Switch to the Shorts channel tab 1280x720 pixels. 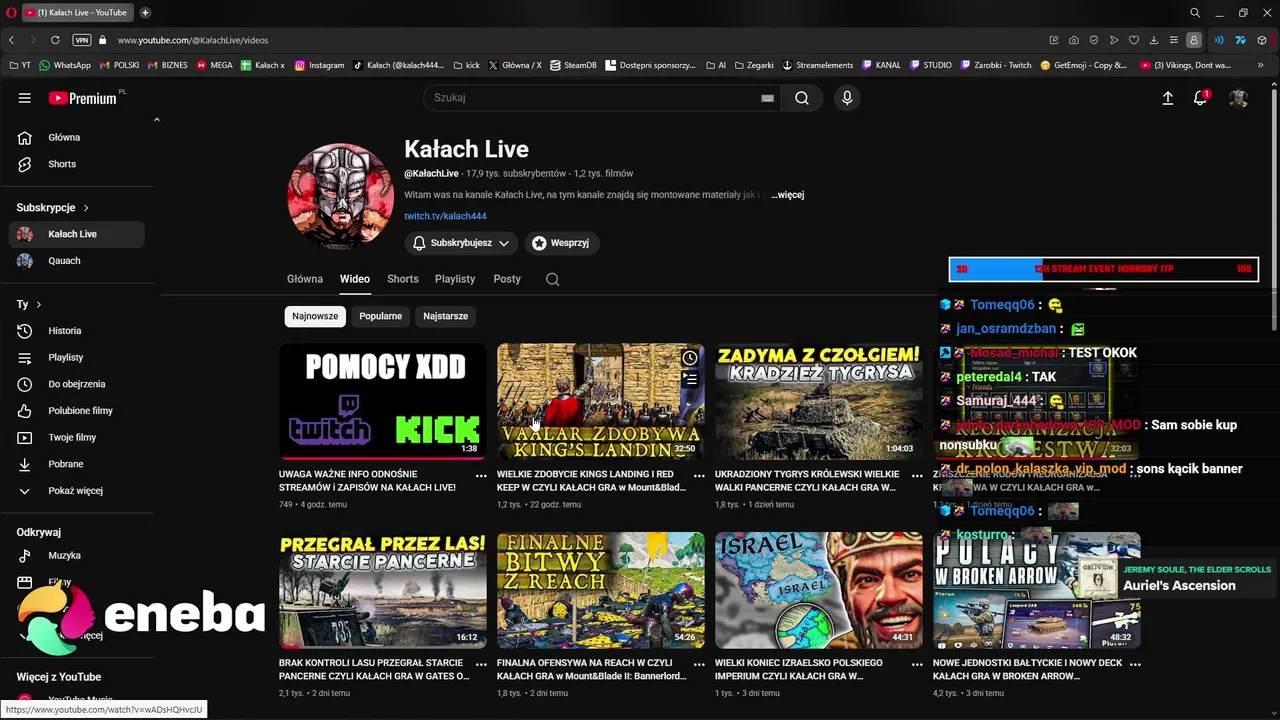point(403,279)
